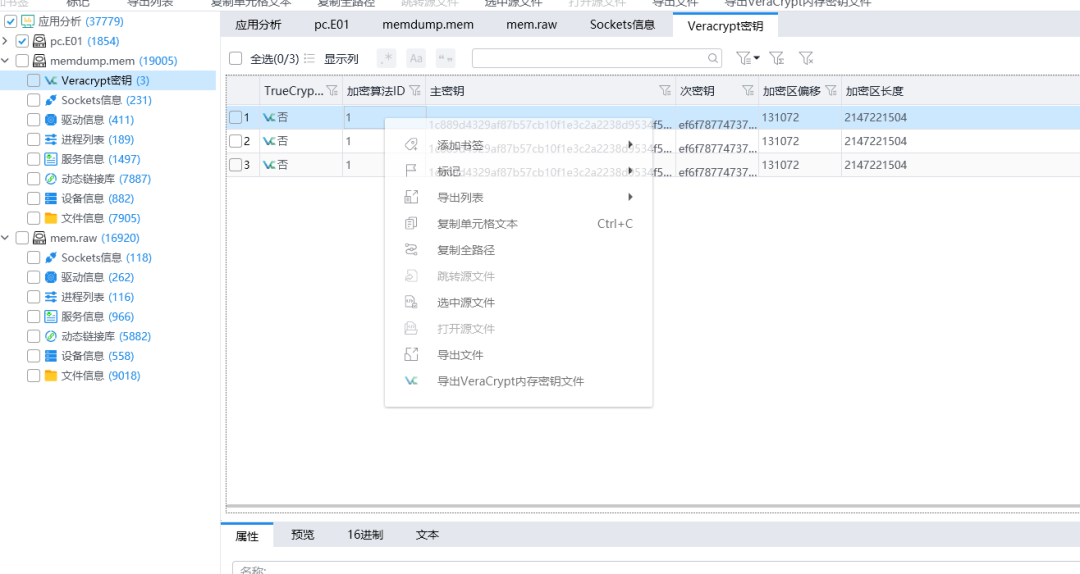Image resolution: width=1080 pixels, height=574 pixels.
Task: Check the mem.raw (16920) checkbox
Action: click(x=22, y=238)
